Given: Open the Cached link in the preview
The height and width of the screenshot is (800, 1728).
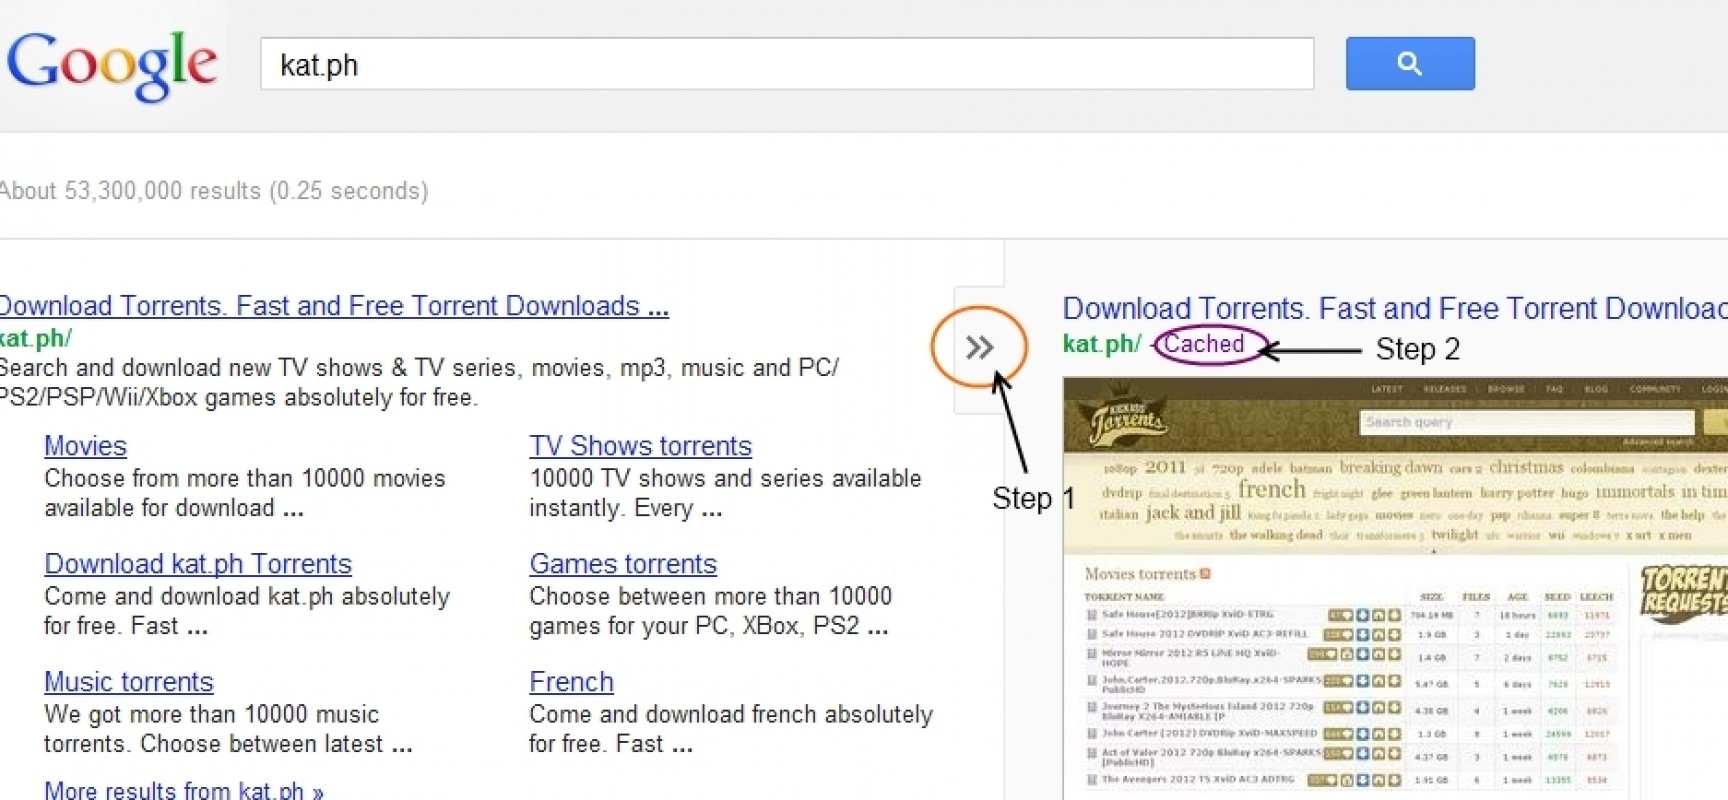Looking at the screenshot, I should 1204,344.
